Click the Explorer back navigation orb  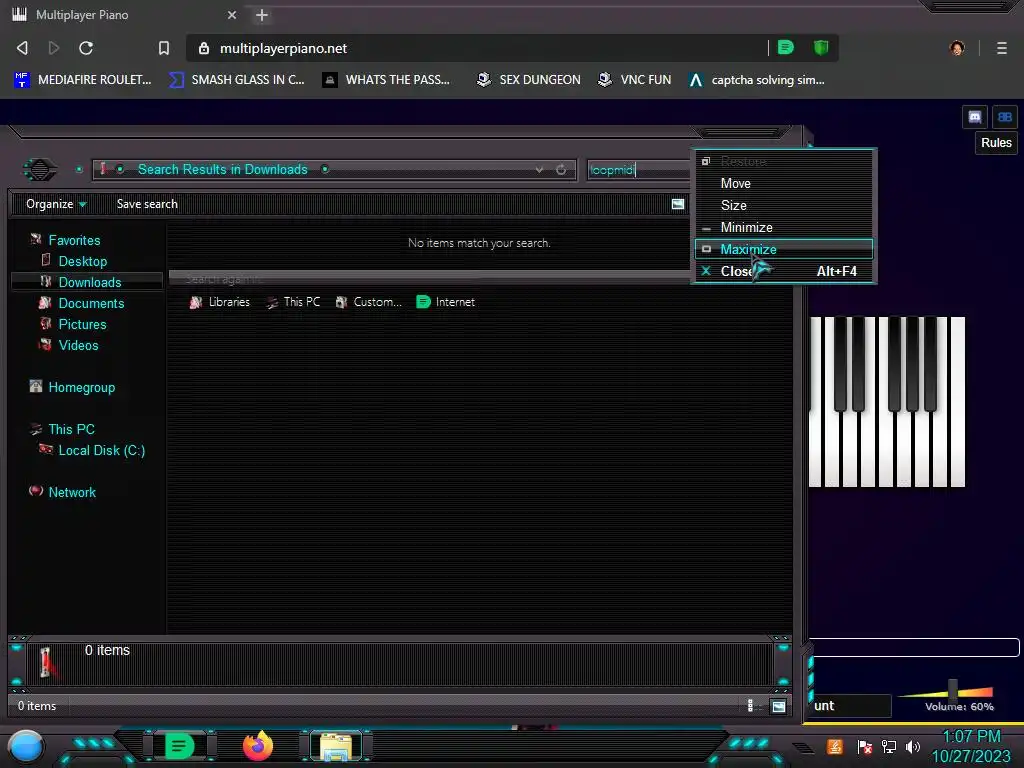click(40, 170)
